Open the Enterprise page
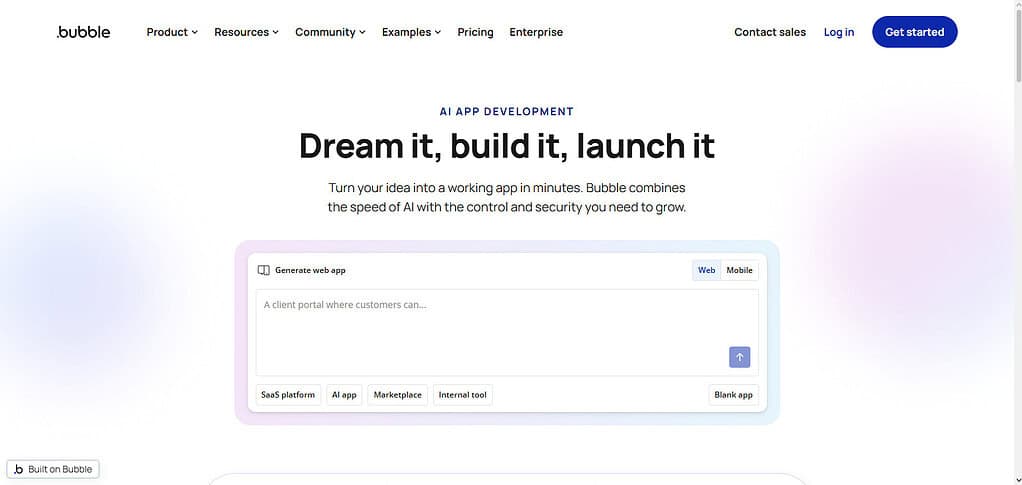The width and height of the screenshot is (1022, 485). point(536,32)
